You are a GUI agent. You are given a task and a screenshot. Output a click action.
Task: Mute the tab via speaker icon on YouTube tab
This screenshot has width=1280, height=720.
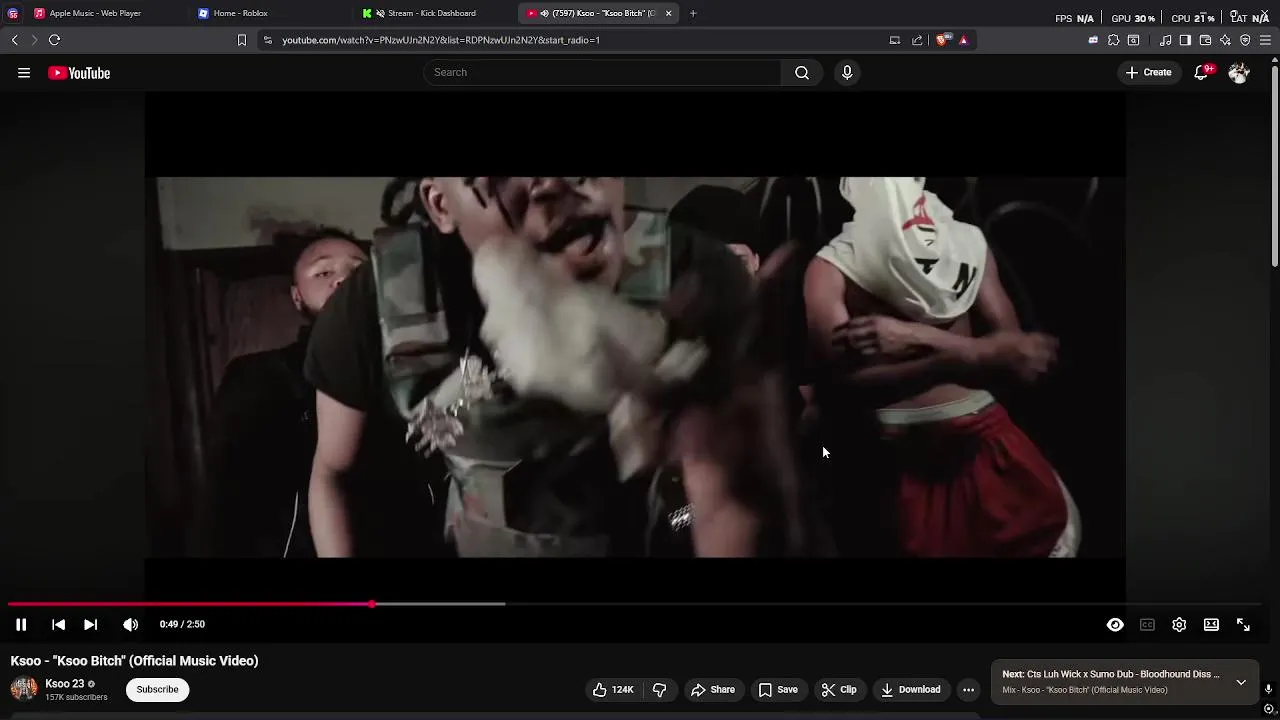[x=544, y=13]
